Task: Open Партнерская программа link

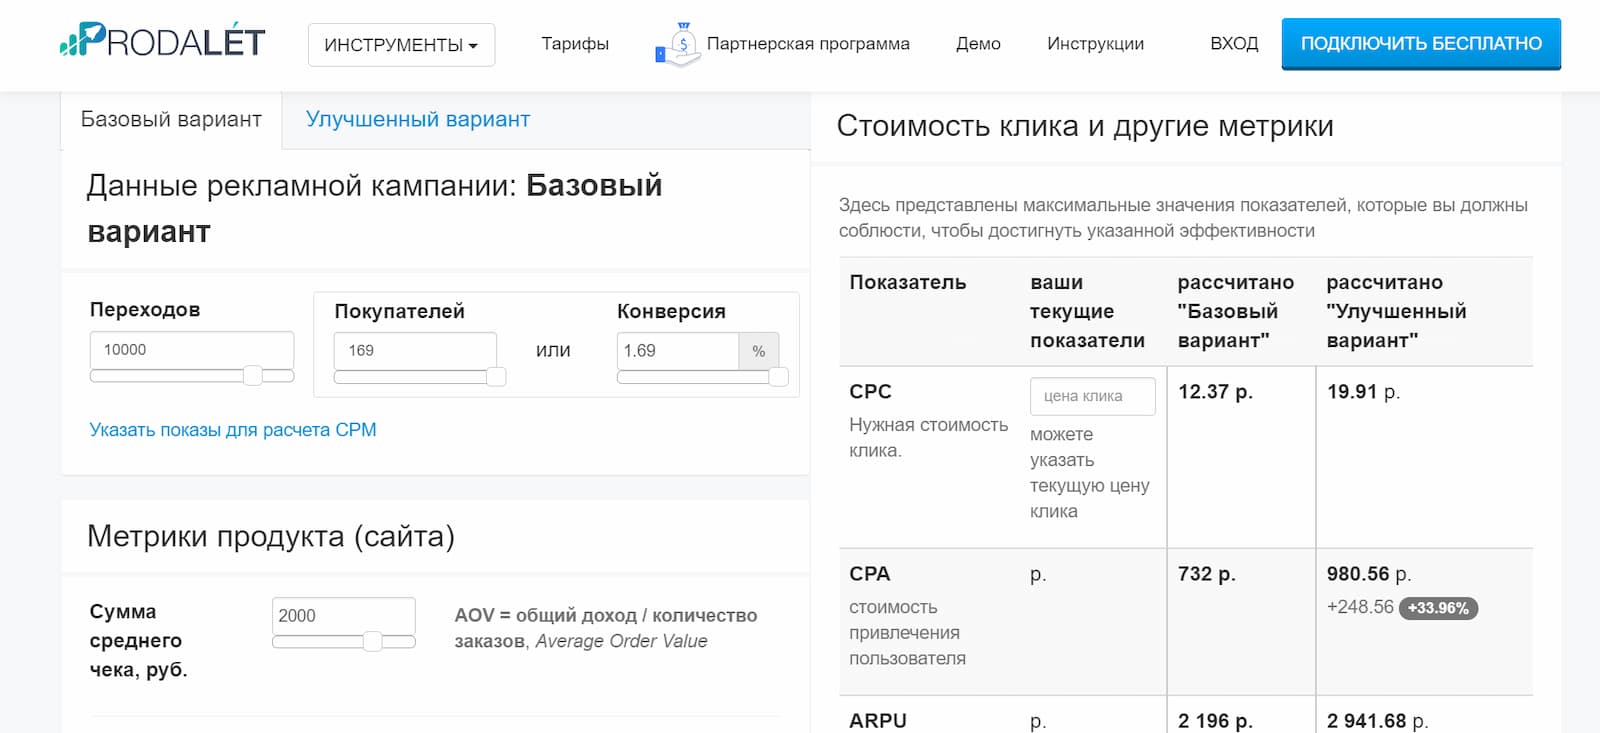Action: 808,44
